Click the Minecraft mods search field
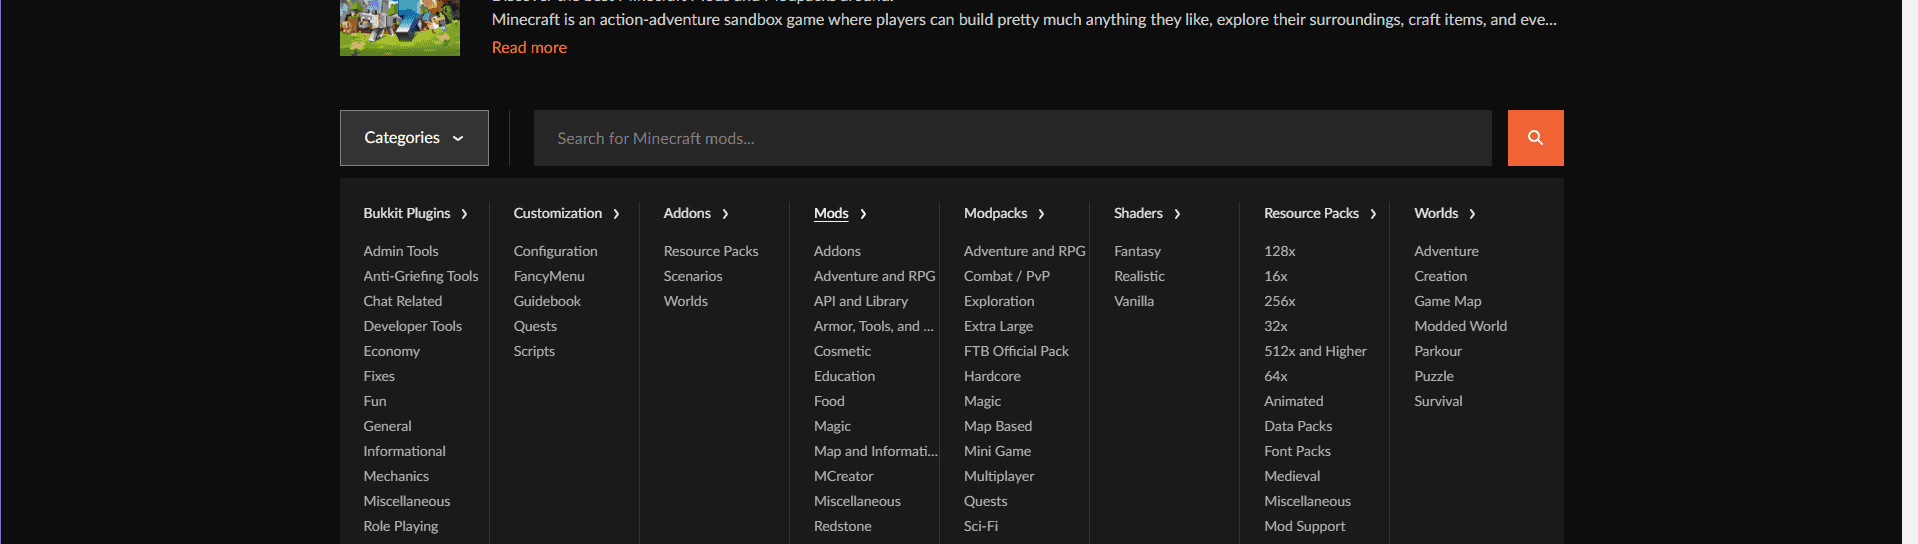This screenshot has width=1918, height=544. pyautogui.click(x=1011, y=138)
